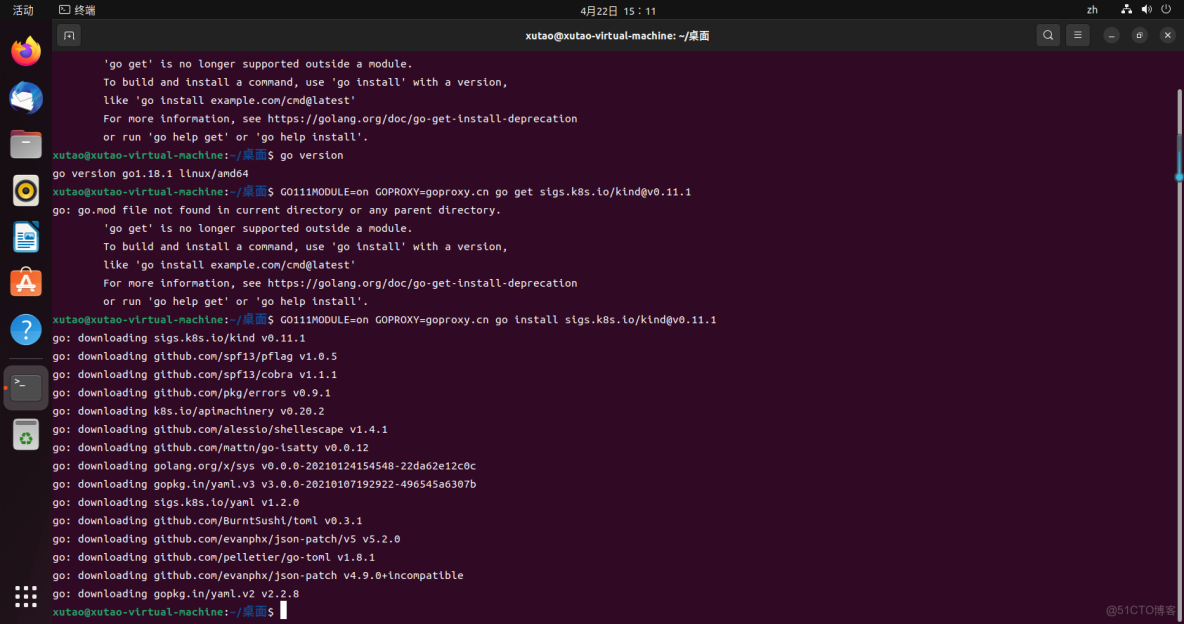Open the terminal search magnifier icon
This screenshot has height=624, width=1184.
1048,35
